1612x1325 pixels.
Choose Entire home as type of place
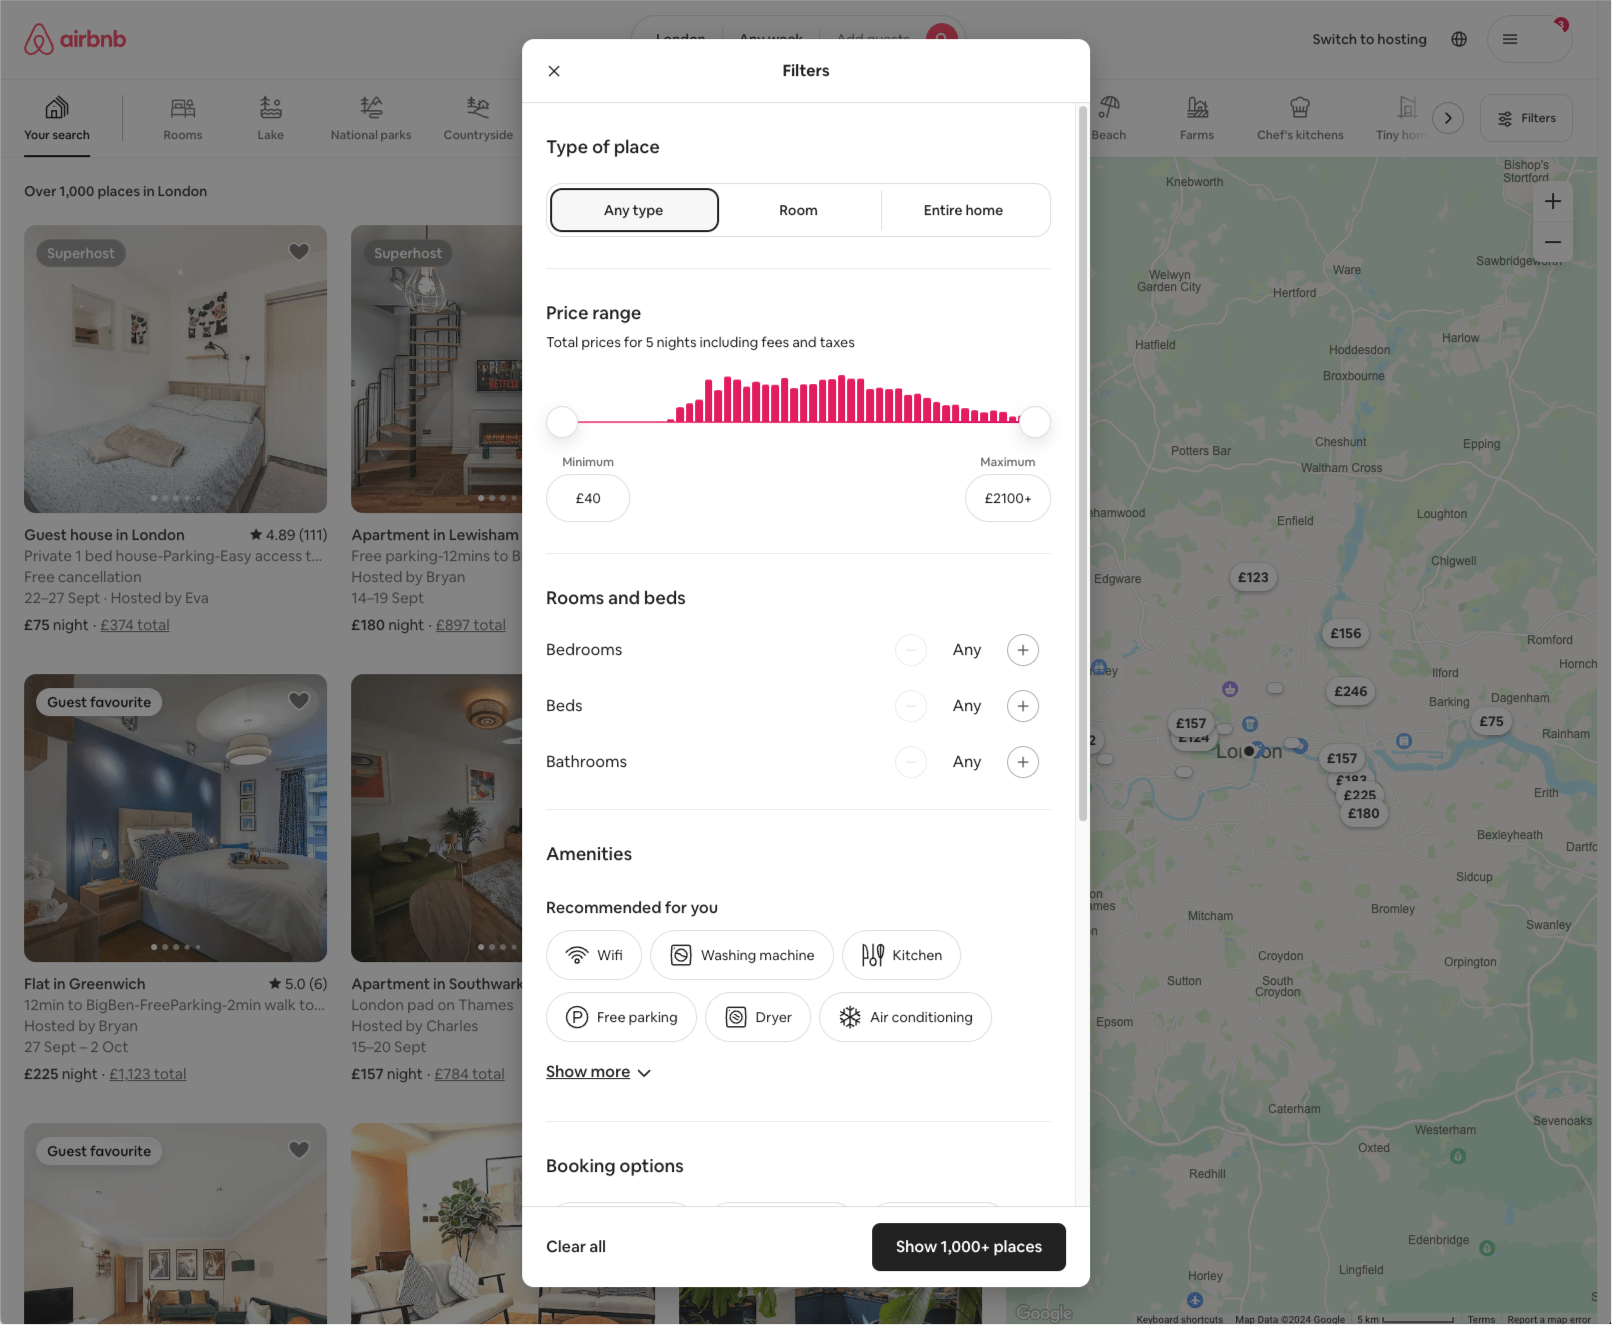pyautogui.click(x=963, y=210)
